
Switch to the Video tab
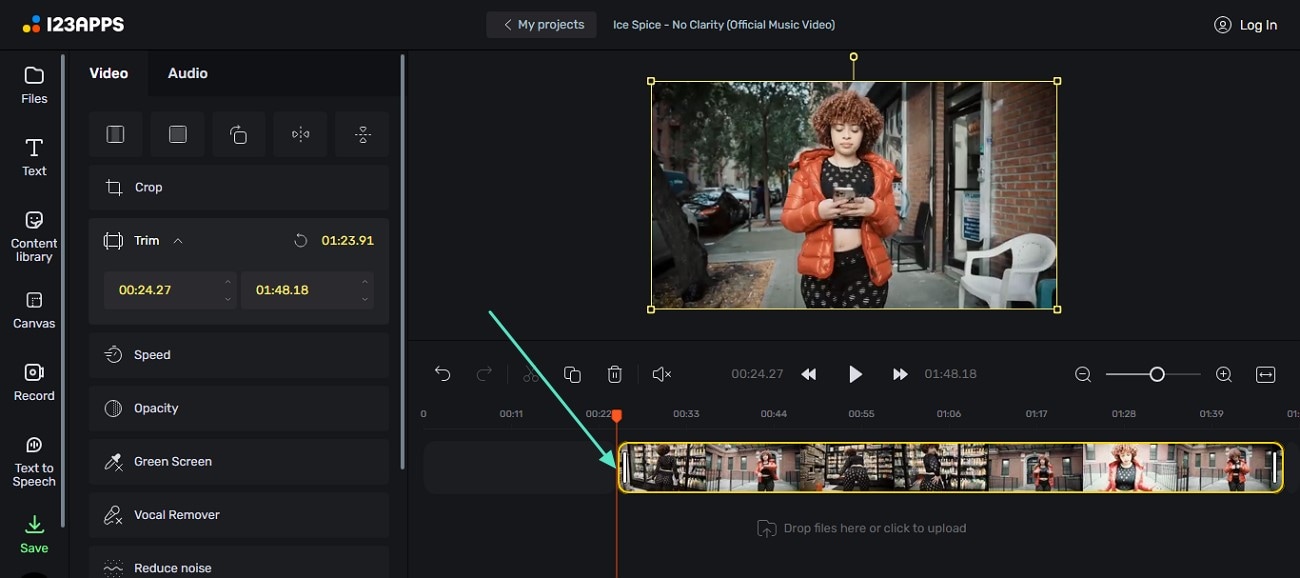[x=108, y=73]
